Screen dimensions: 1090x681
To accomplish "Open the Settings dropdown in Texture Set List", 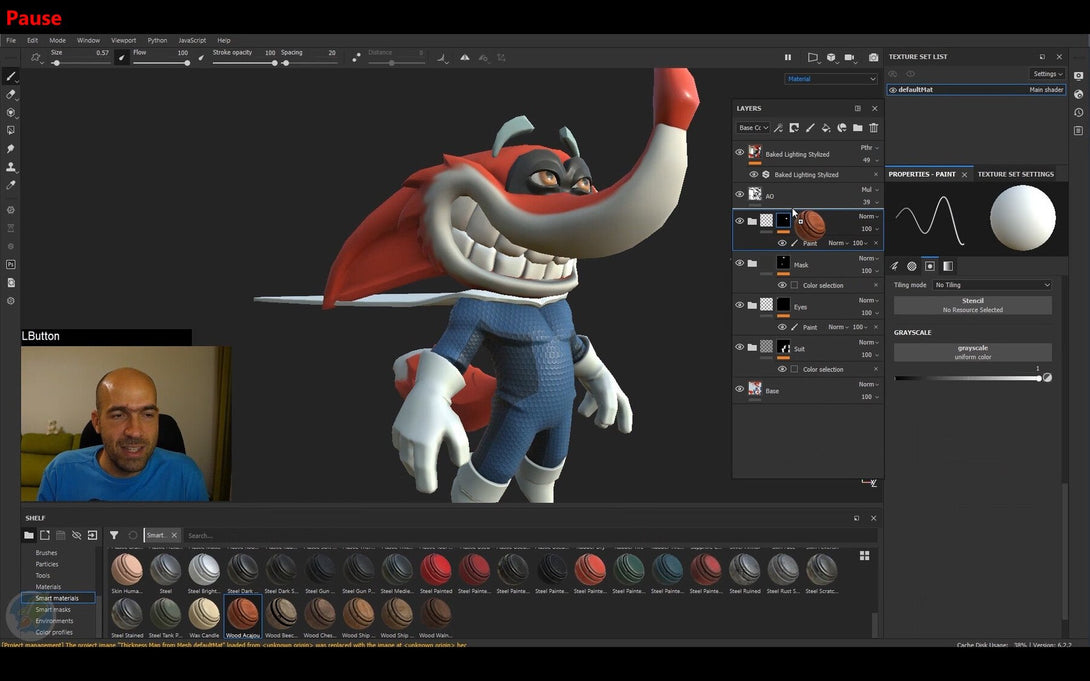I will tap(1047, 74).
